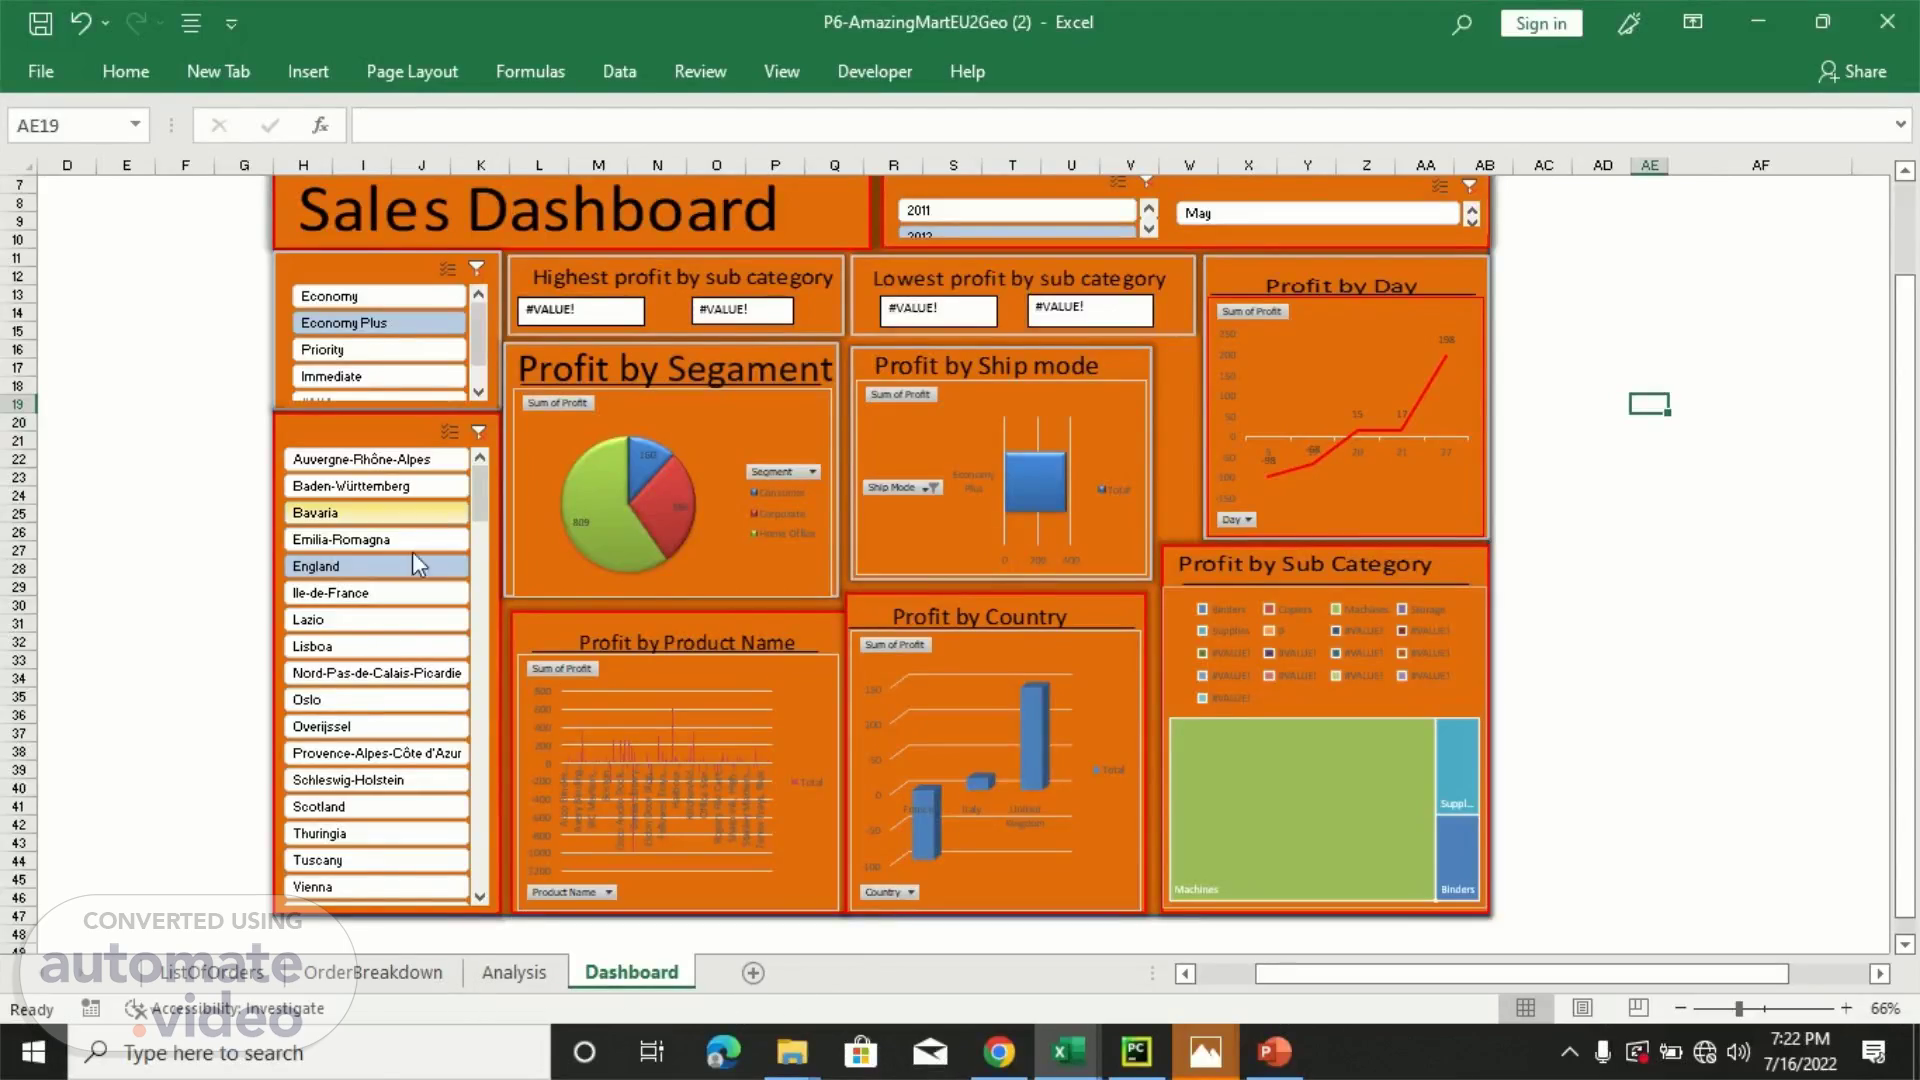Image resolution: width=1920 pixels, height=1080 pixels.
Task: Switch to the OrderBreakdown sheet tab
Action: pos(372,972)
